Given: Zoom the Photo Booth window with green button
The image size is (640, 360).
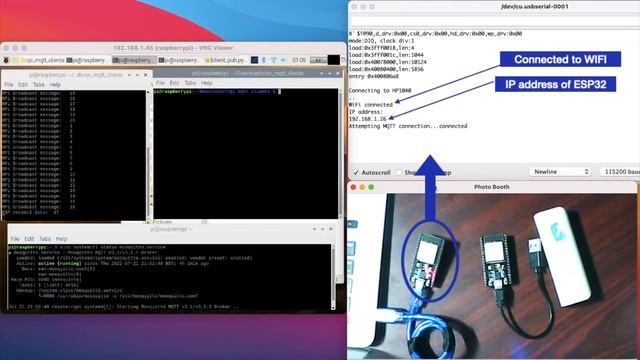Looking at the screenshot, I should (x=371, y=187).
